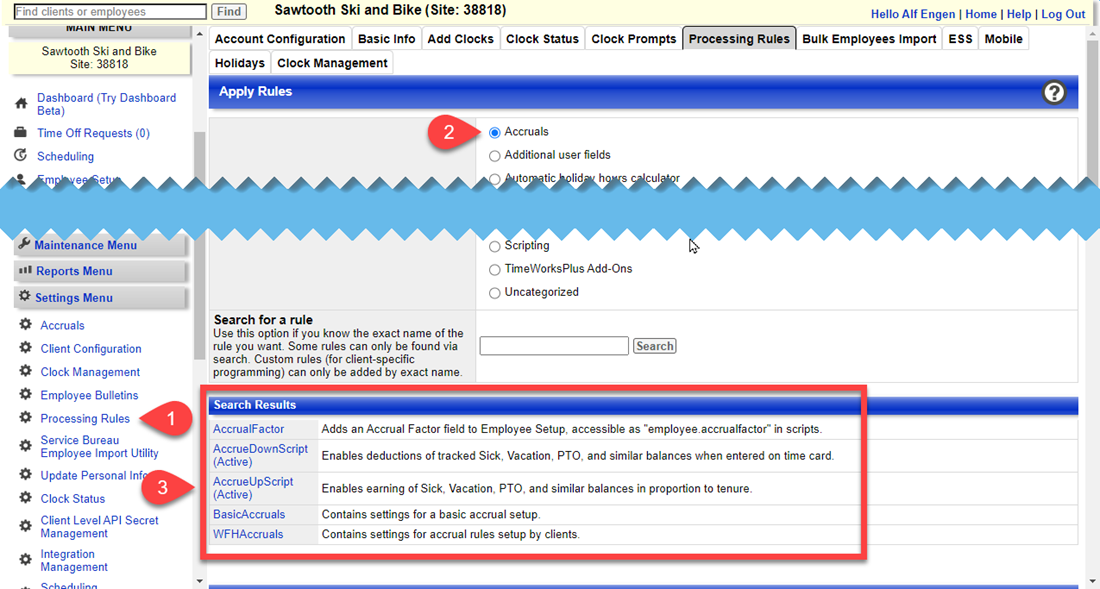The width and height of the screenshot is (1100, 589).
Task: Choose the Additional user fields option
Action: [x=495, y=155]
